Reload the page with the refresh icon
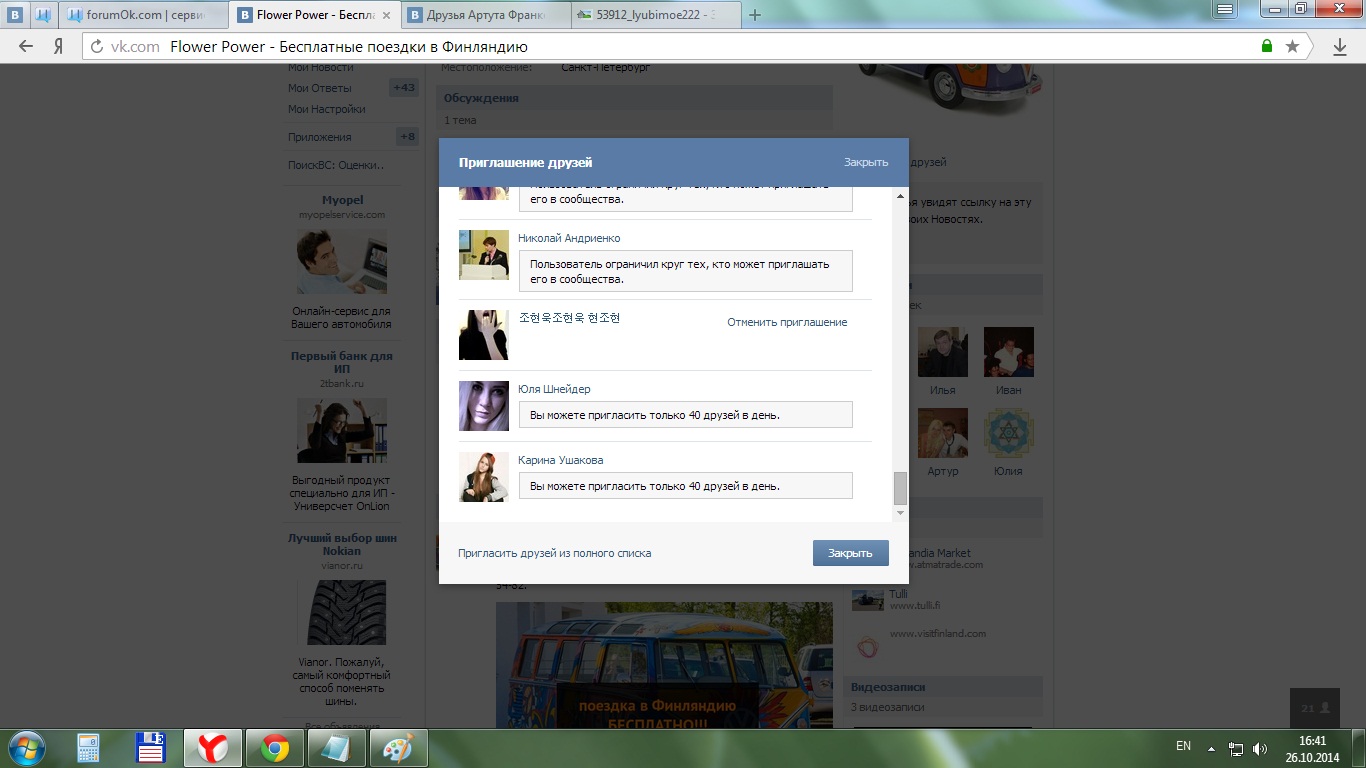This screenshot has width=1366, height=768. [x=97, y=46]
